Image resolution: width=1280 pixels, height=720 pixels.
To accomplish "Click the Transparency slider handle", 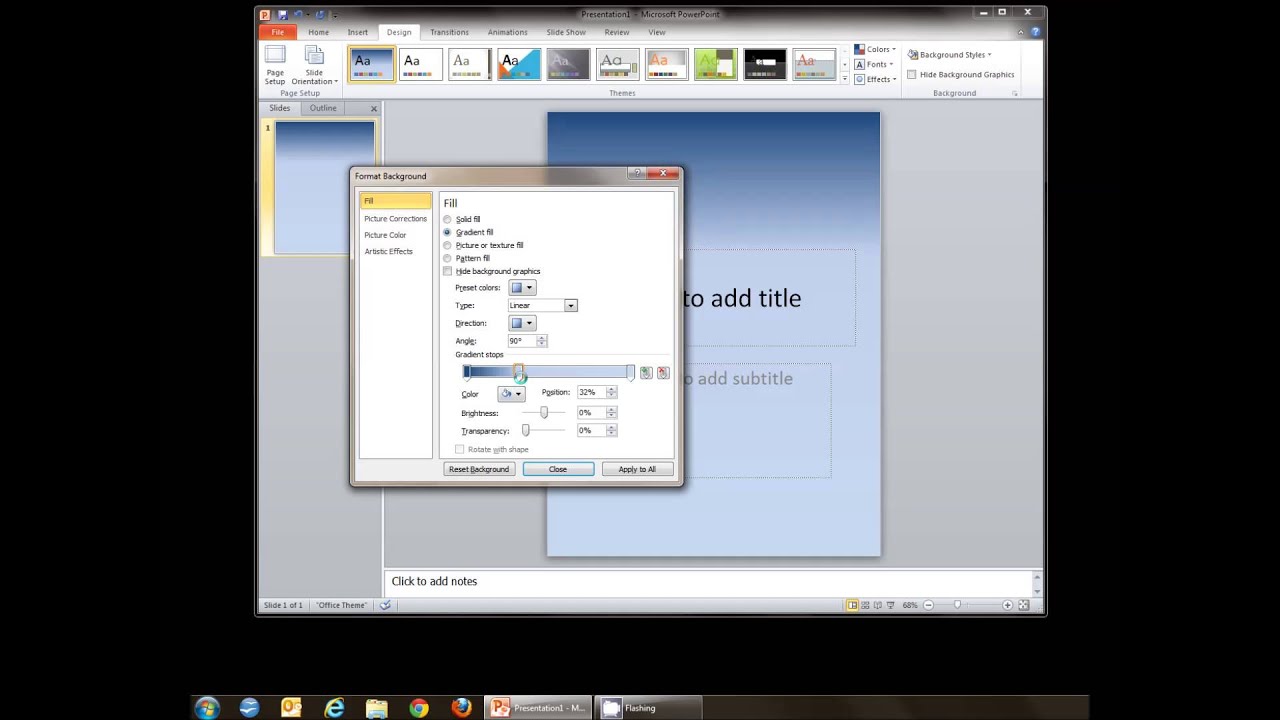I will click(x=526, y=430).
